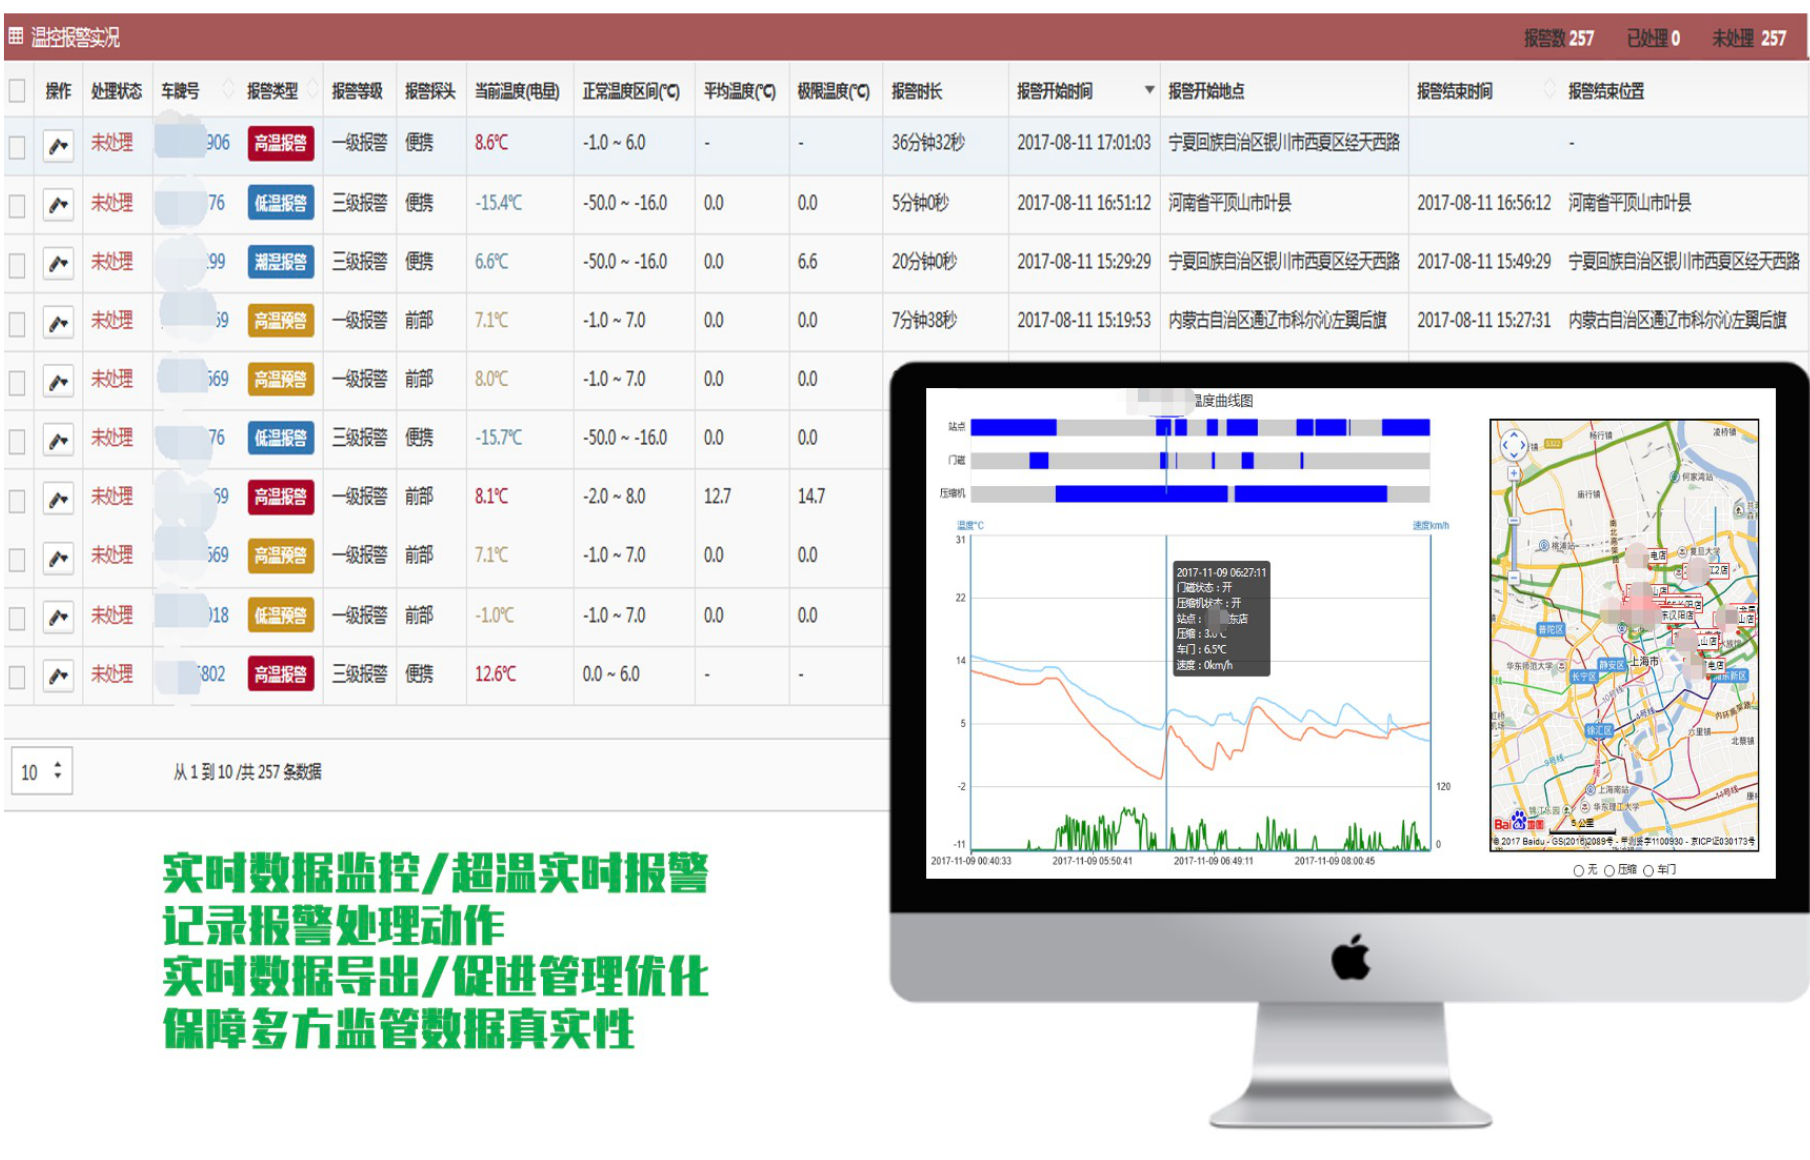The height and width of the screenshot is (1160, 1810).
Task: Click the Apple logo on the monitor
Action: pyautogui.click(x=1349, y=958)
